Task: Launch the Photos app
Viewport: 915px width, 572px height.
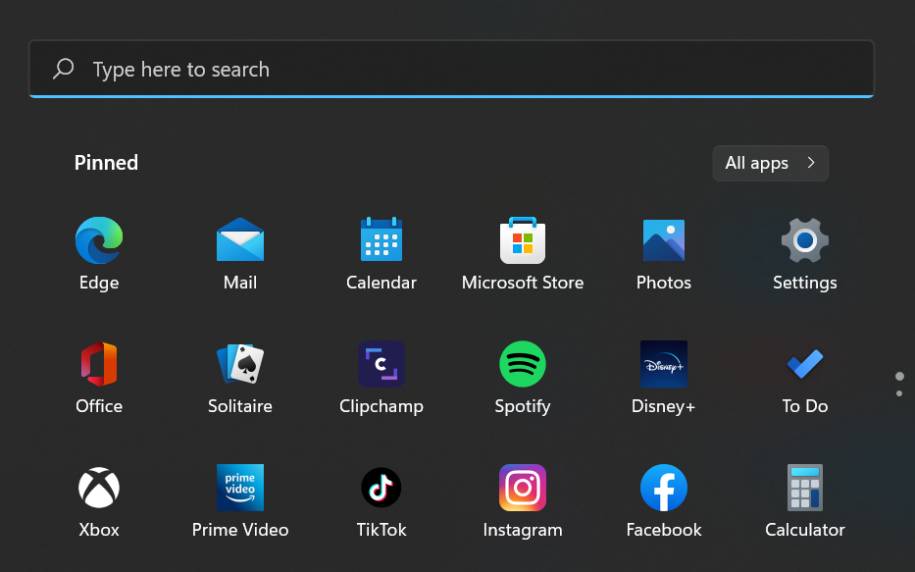Action: [663, 240]
